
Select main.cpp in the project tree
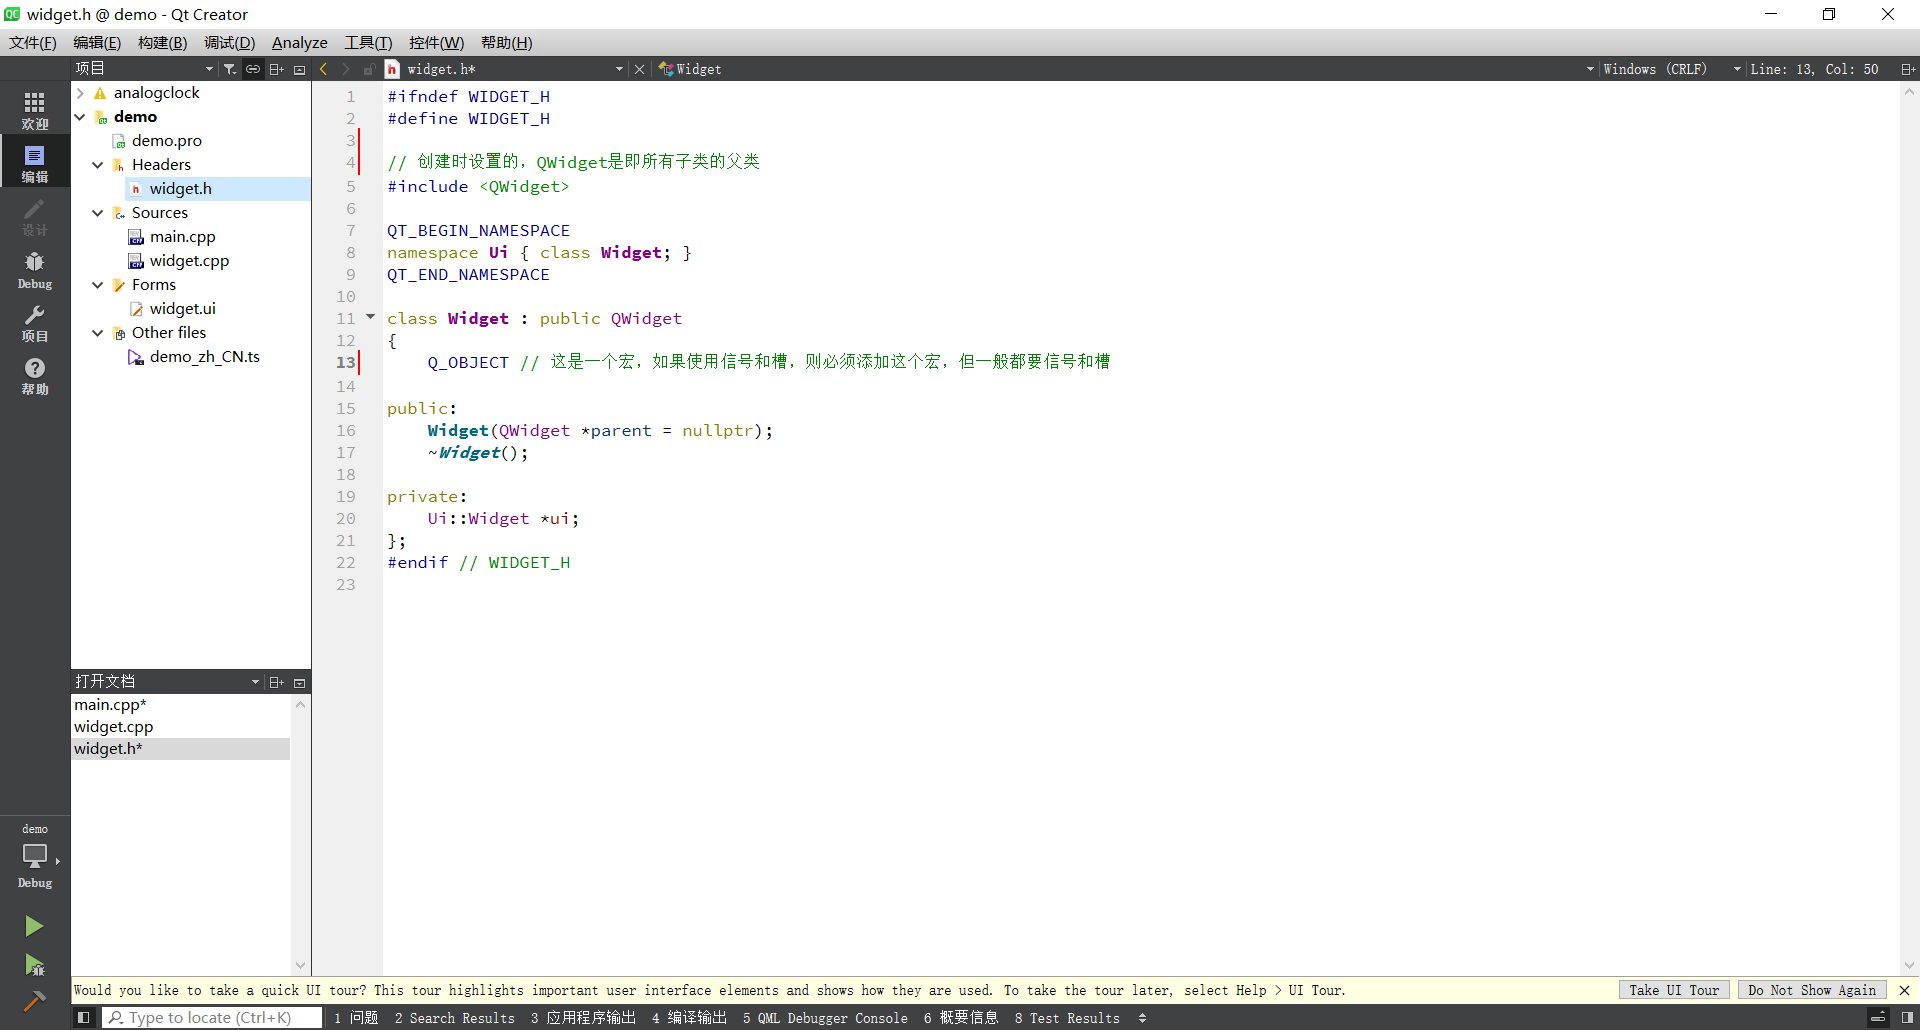click(183, 237)
